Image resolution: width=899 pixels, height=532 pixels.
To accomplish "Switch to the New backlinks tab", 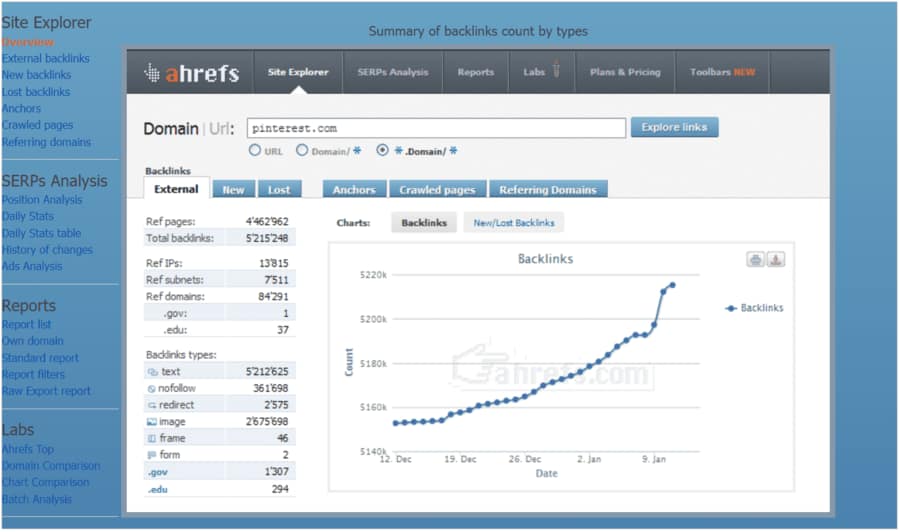I will [x=233, y=189].
